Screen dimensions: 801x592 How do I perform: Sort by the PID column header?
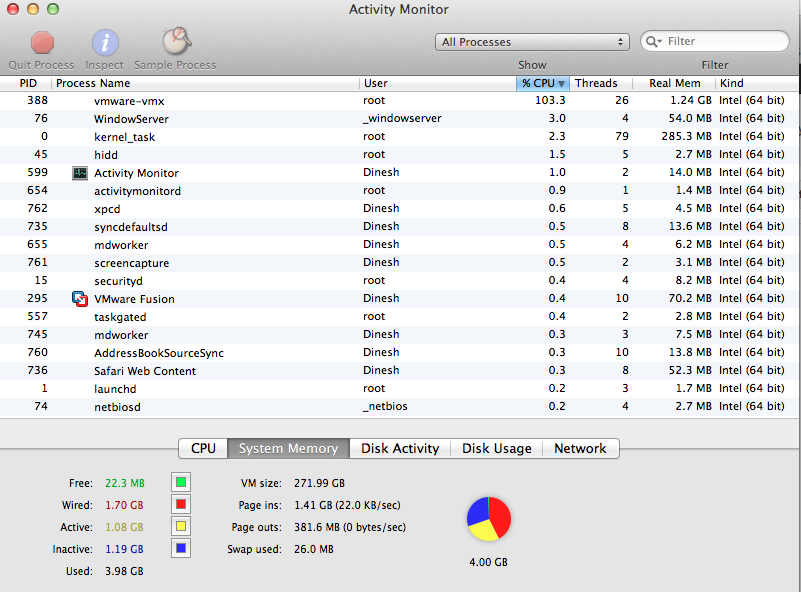pyautogui.click(x=26, y=83)
